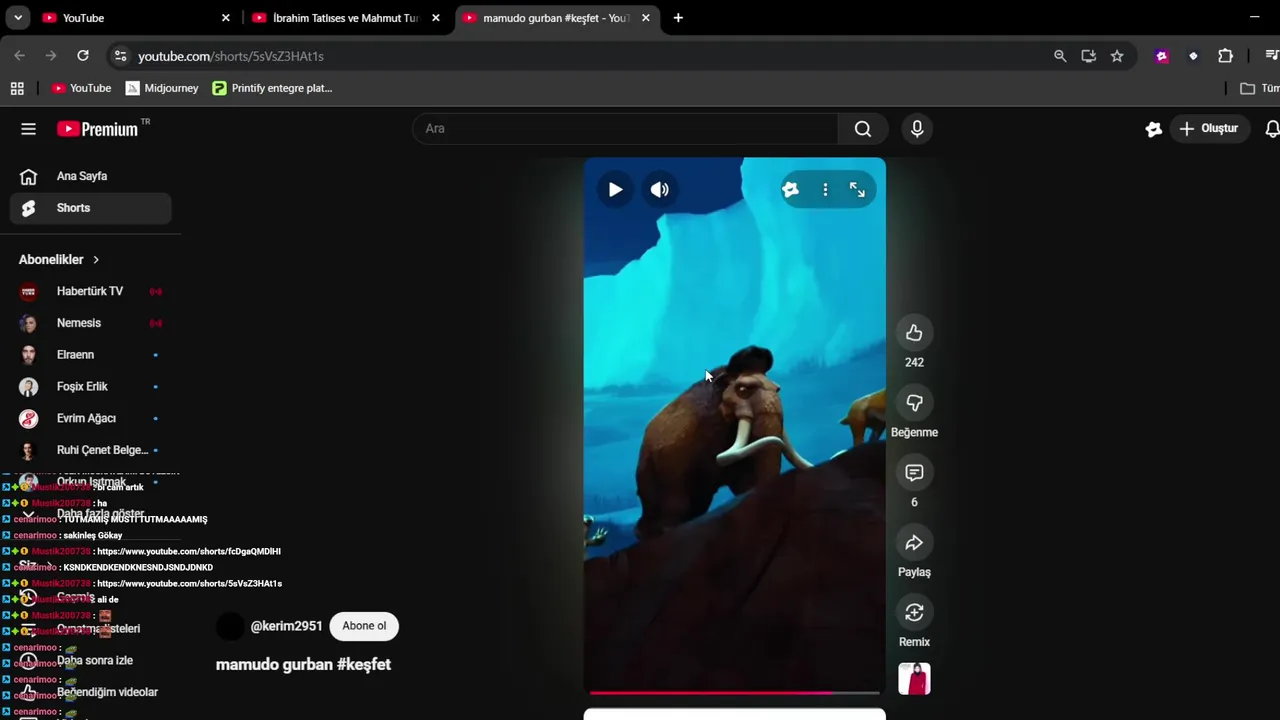Click the remix icon in player top bar
This screenshot has height=720, width=1280.
(791, 189)
